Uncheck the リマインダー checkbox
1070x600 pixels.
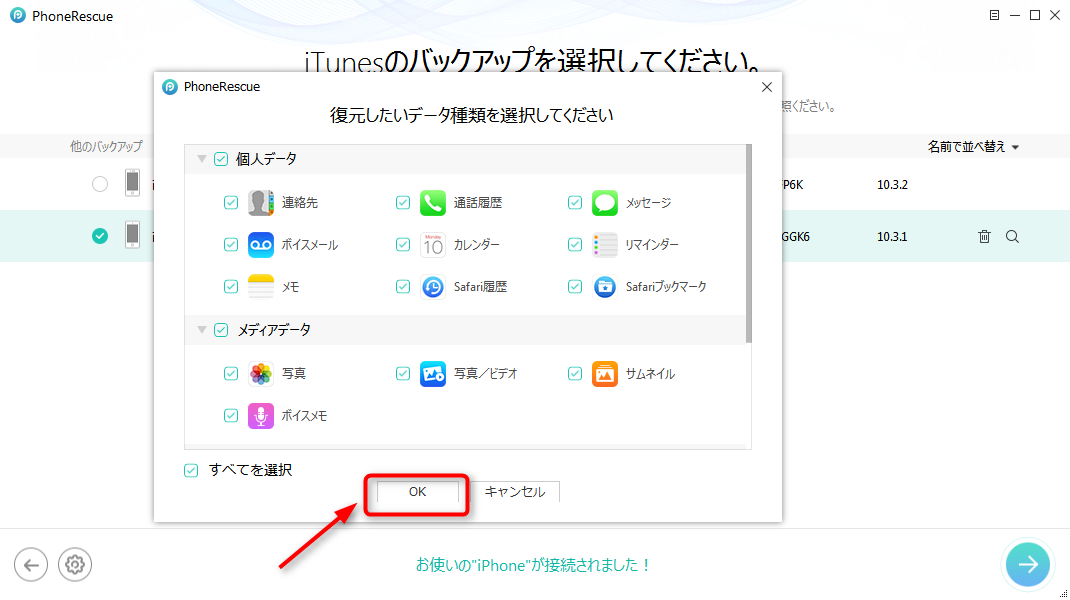(x=575, y=244)
